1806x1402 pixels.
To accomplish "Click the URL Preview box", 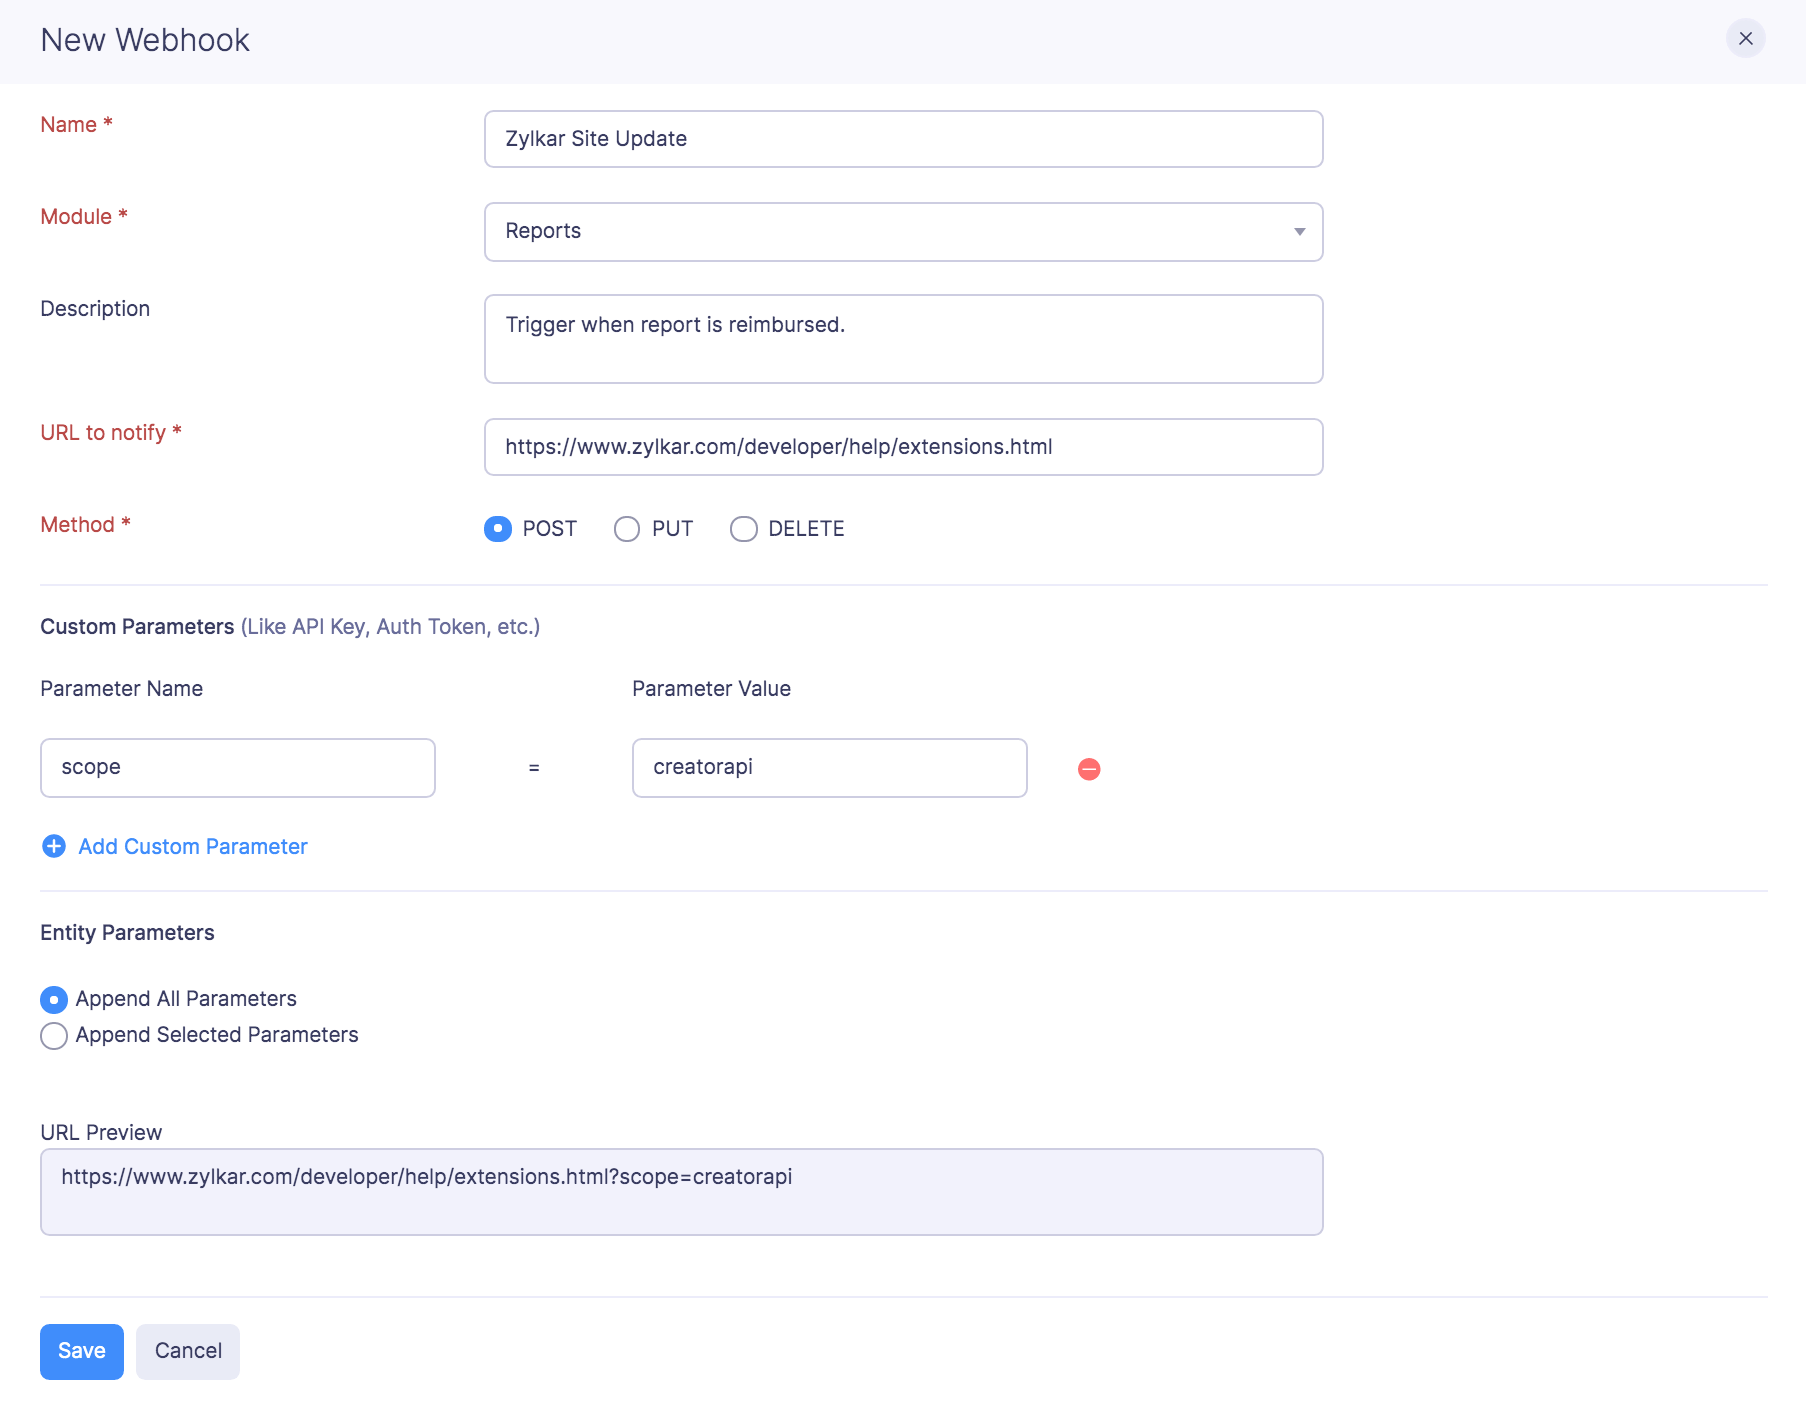I will point(681,1191).
